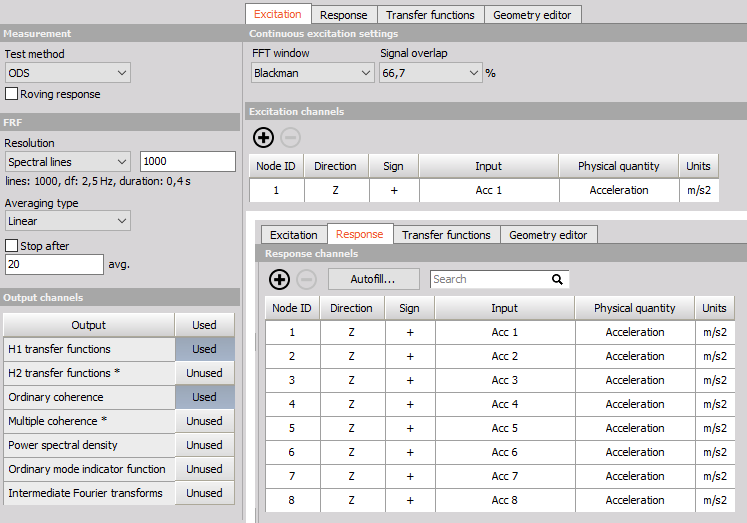Open the Averaging type Linear dropdown
Viewport: 747px width, 523px height.
coord(68,221)
